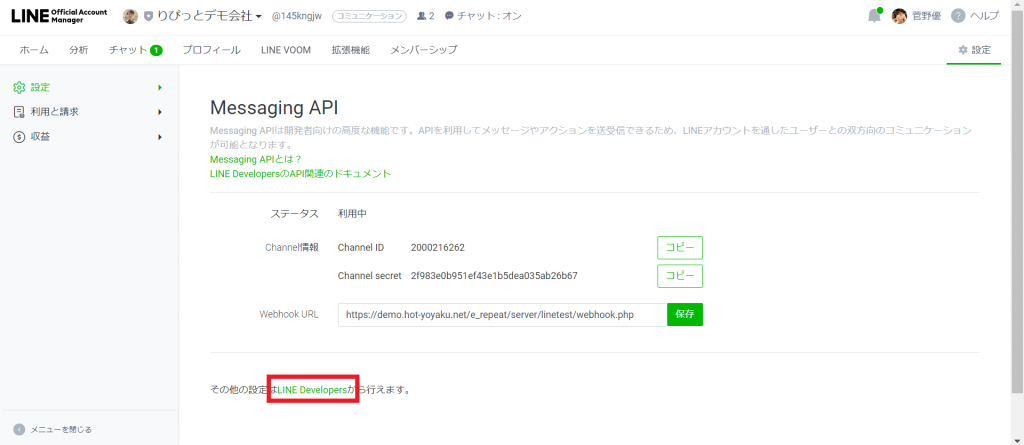
Task: Open the りぴっとデモ会社 account dropdown
Action: (x=210, y=16)
